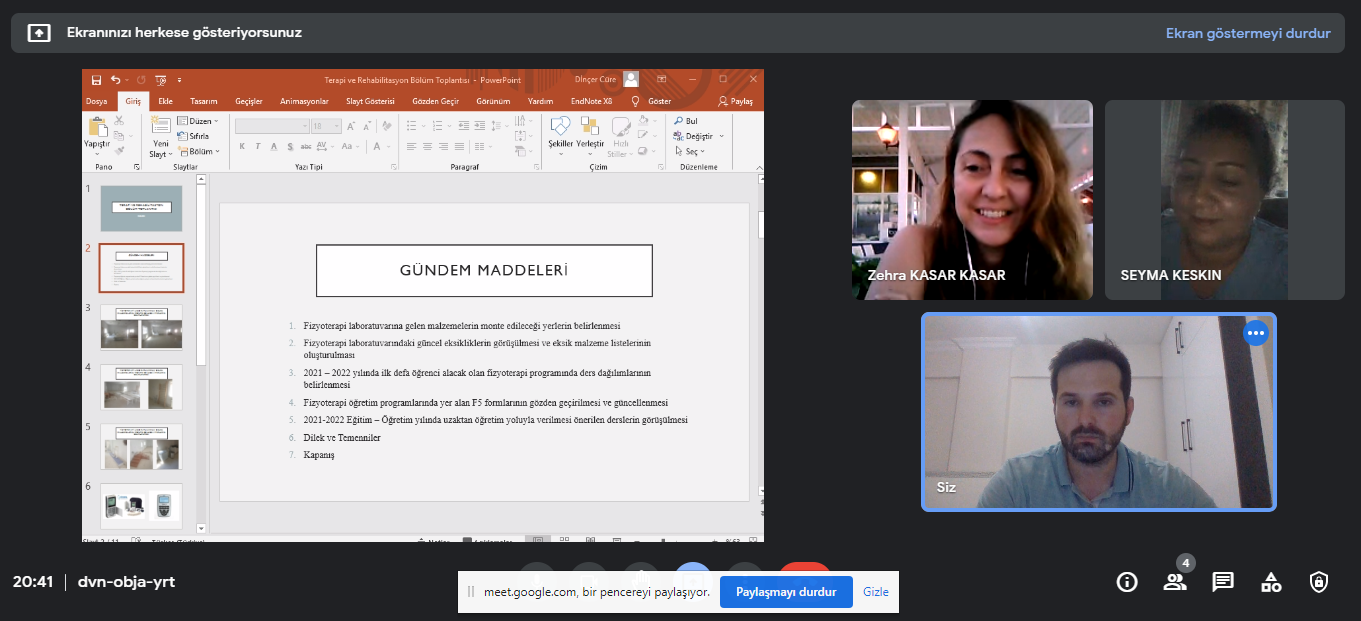Click the Yapıştır paste icon
This screenshot has width=1361, height=621.
tap(96, 128)
